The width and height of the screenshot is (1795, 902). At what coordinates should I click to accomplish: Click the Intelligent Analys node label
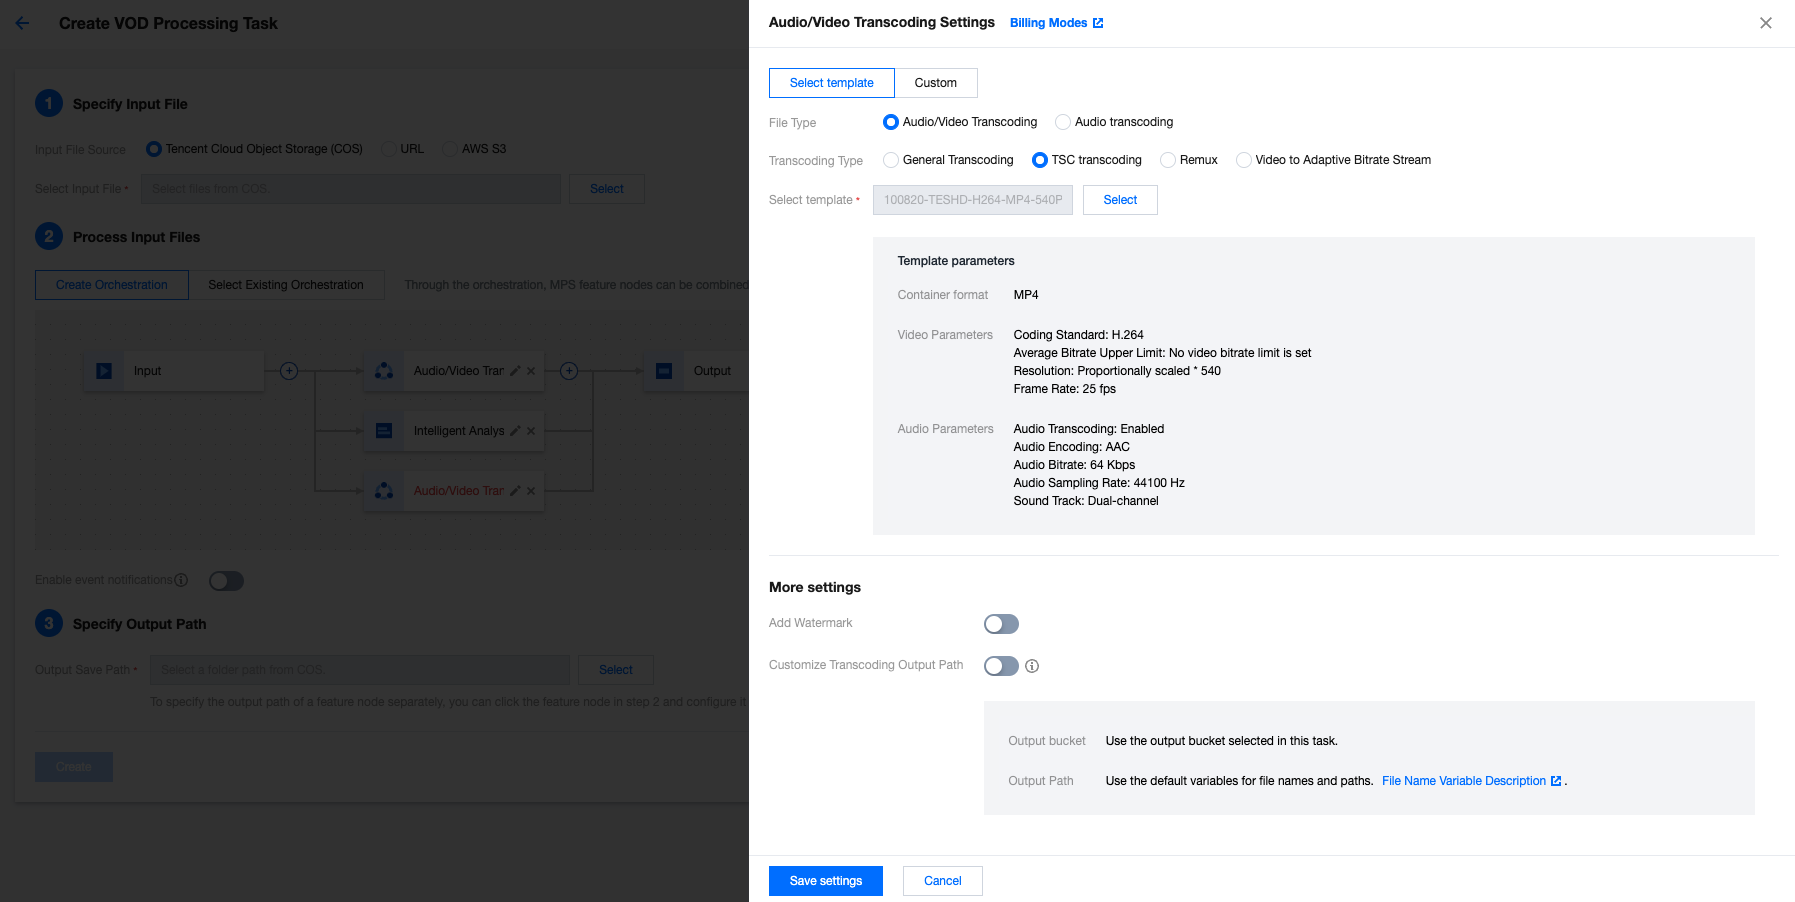click(x=459, y=431)
